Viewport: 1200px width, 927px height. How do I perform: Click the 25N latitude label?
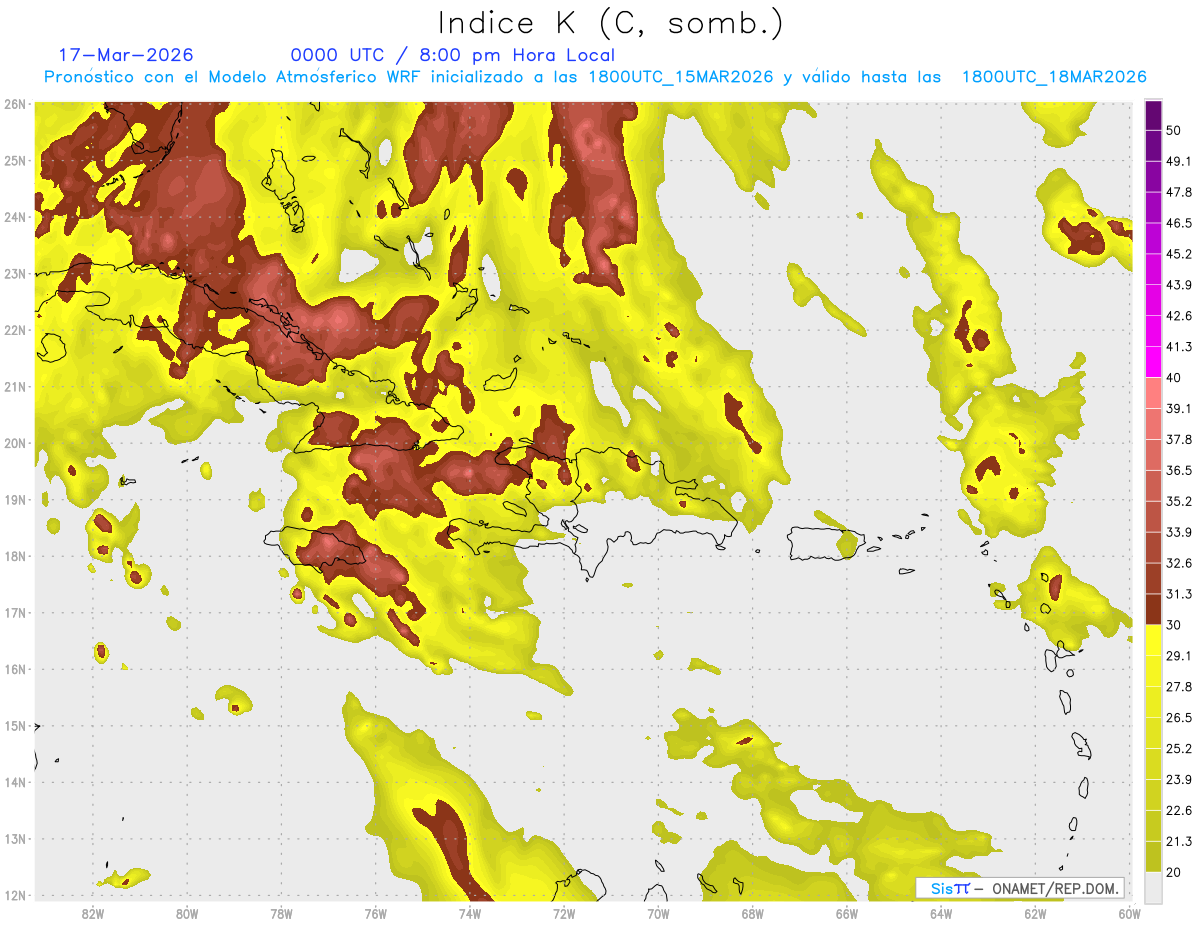(x=15, y=161)
